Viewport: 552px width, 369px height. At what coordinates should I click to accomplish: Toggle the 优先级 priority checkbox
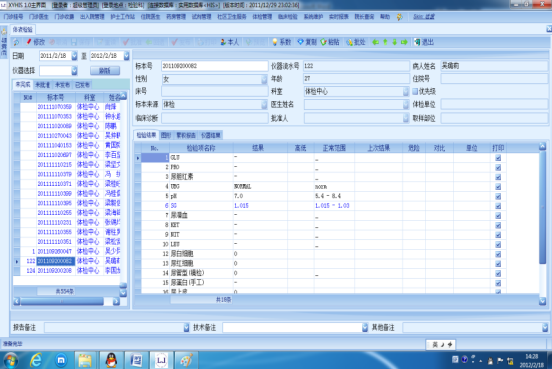pos(415,92)
